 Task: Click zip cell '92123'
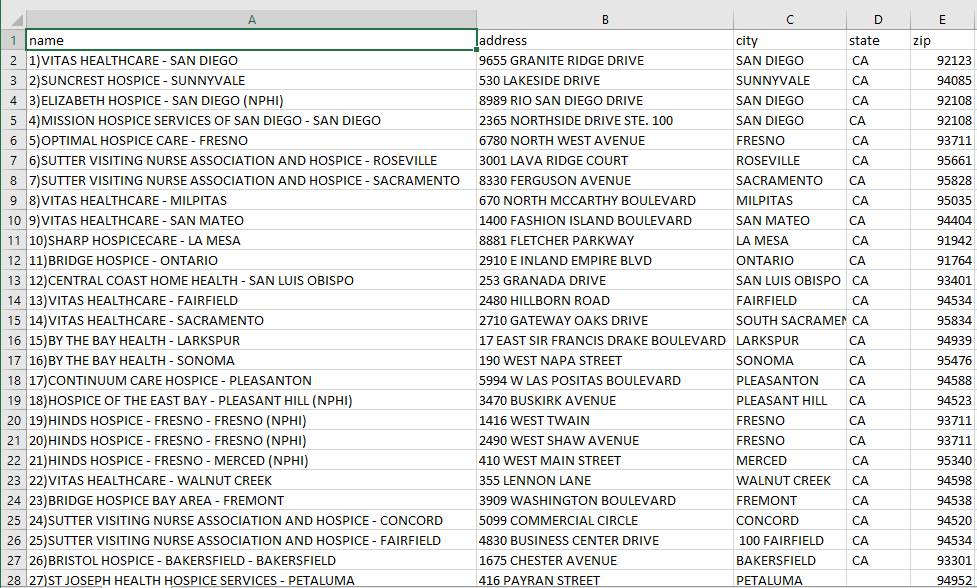pyautogui.click(x=943, y=60)
